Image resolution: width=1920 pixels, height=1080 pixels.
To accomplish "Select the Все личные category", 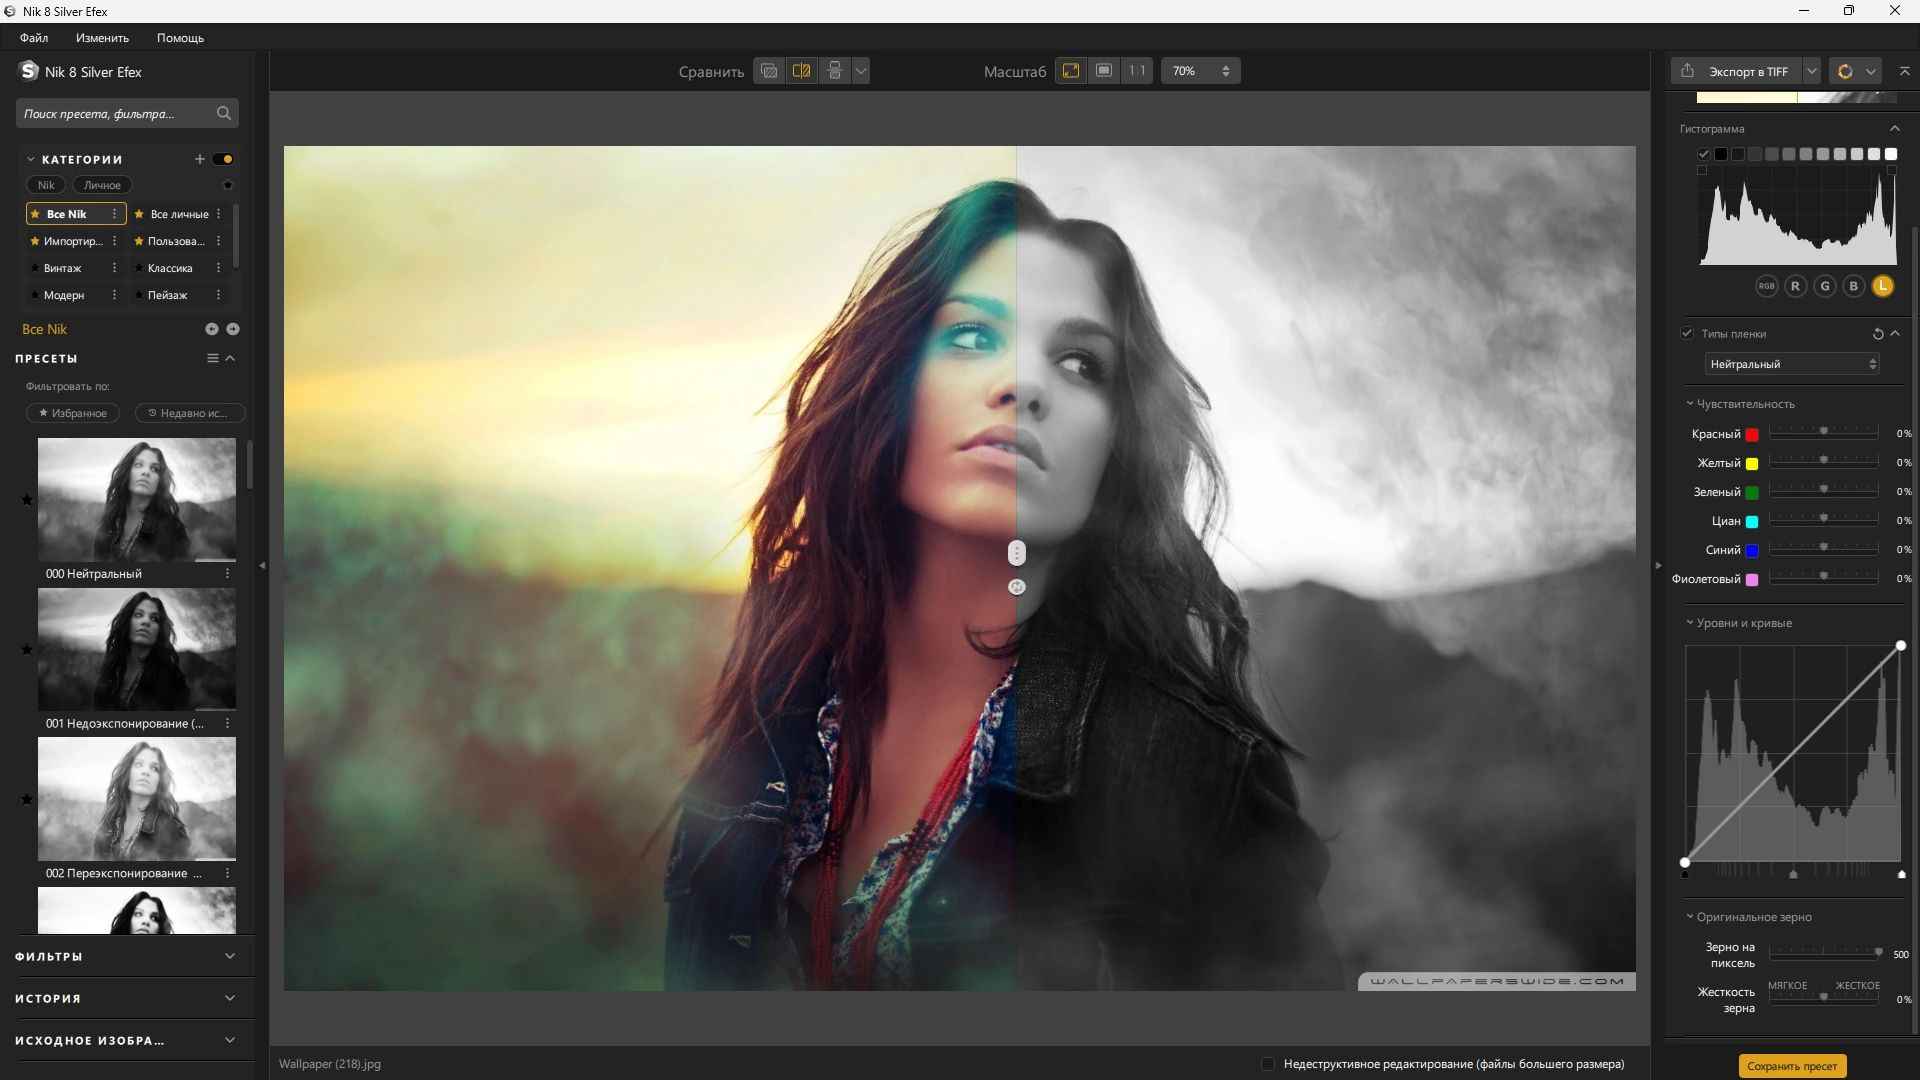I will pos(179,214).
